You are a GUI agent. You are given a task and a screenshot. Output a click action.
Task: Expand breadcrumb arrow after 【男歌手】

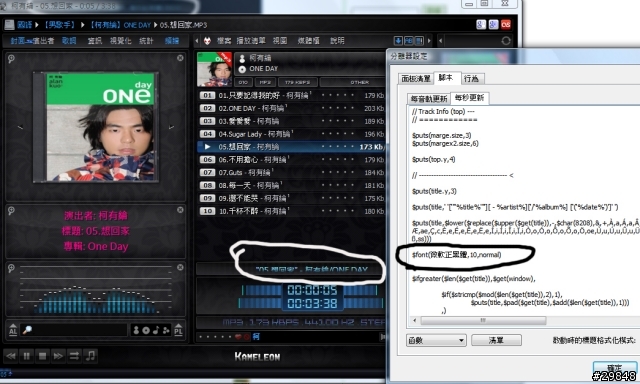click(83, 25)
